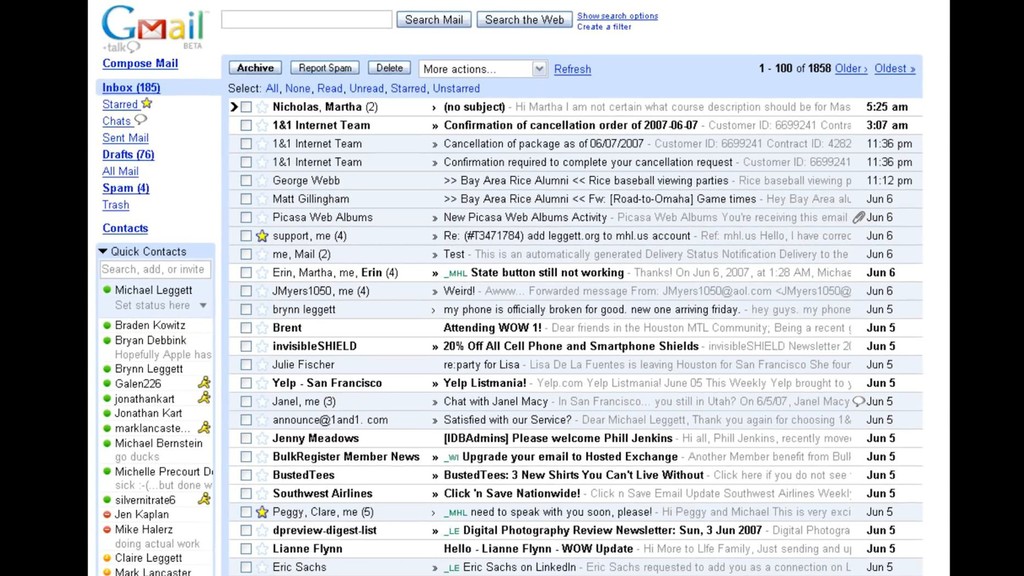Image resolution: width=1024 pixels, height=576 pixels.
Task: Tick the checkbox beside the Brent email
Action: click(x=246, y=328)
